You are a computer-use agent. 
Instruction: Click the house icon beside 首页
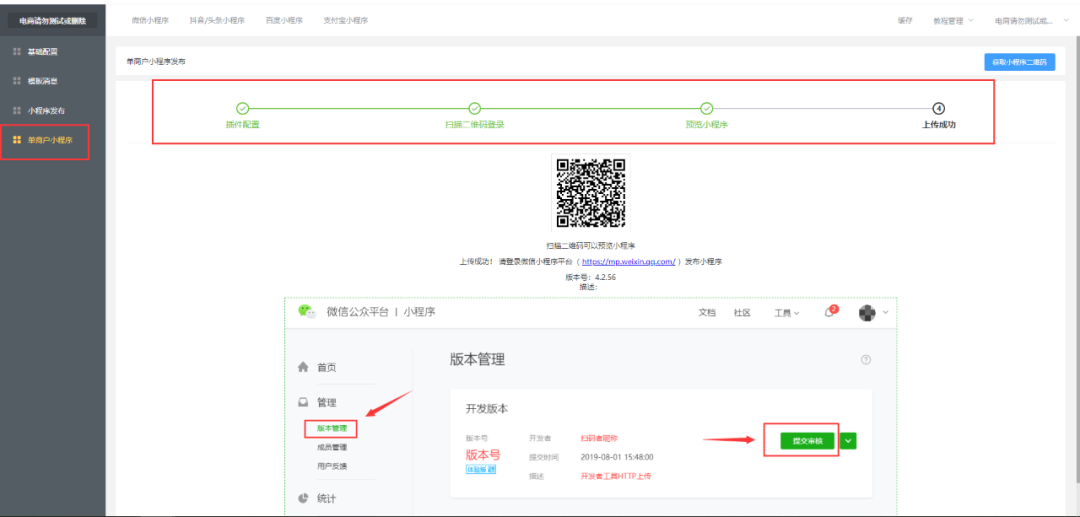302,367
